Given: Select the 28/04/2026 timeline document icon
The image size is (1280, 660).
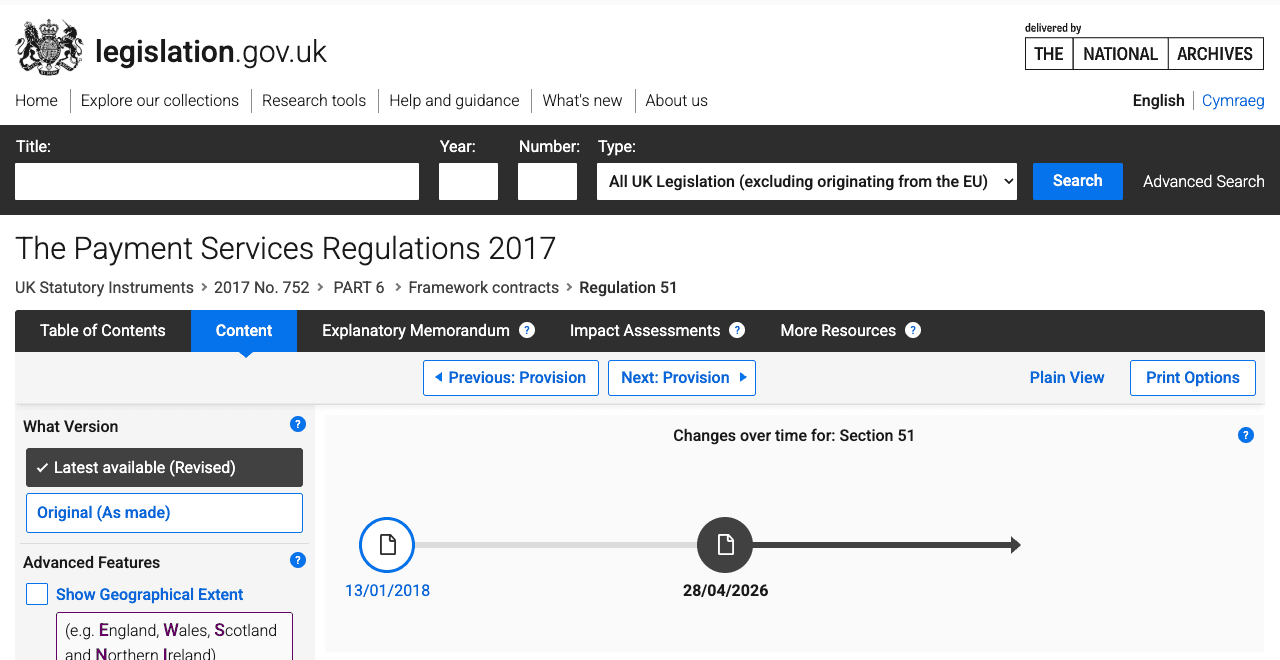Looking at the screenshot, I should [725, 545].
